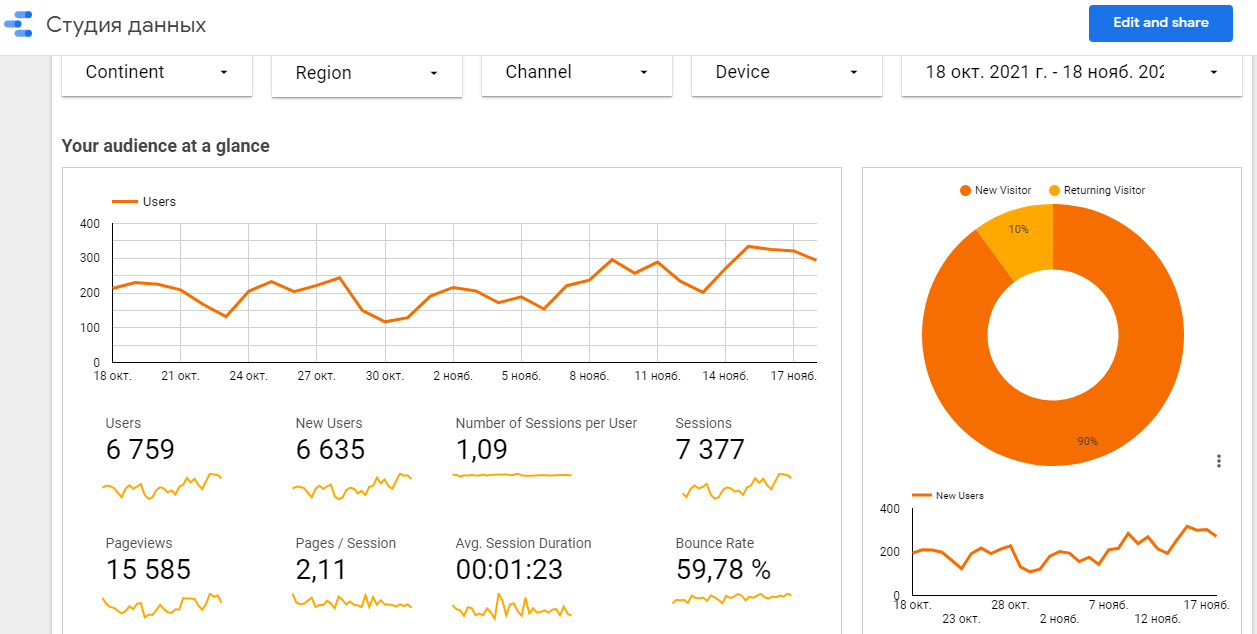Click the Sessions scorecard sparkline
The image size is (1257, 634).
735,486
